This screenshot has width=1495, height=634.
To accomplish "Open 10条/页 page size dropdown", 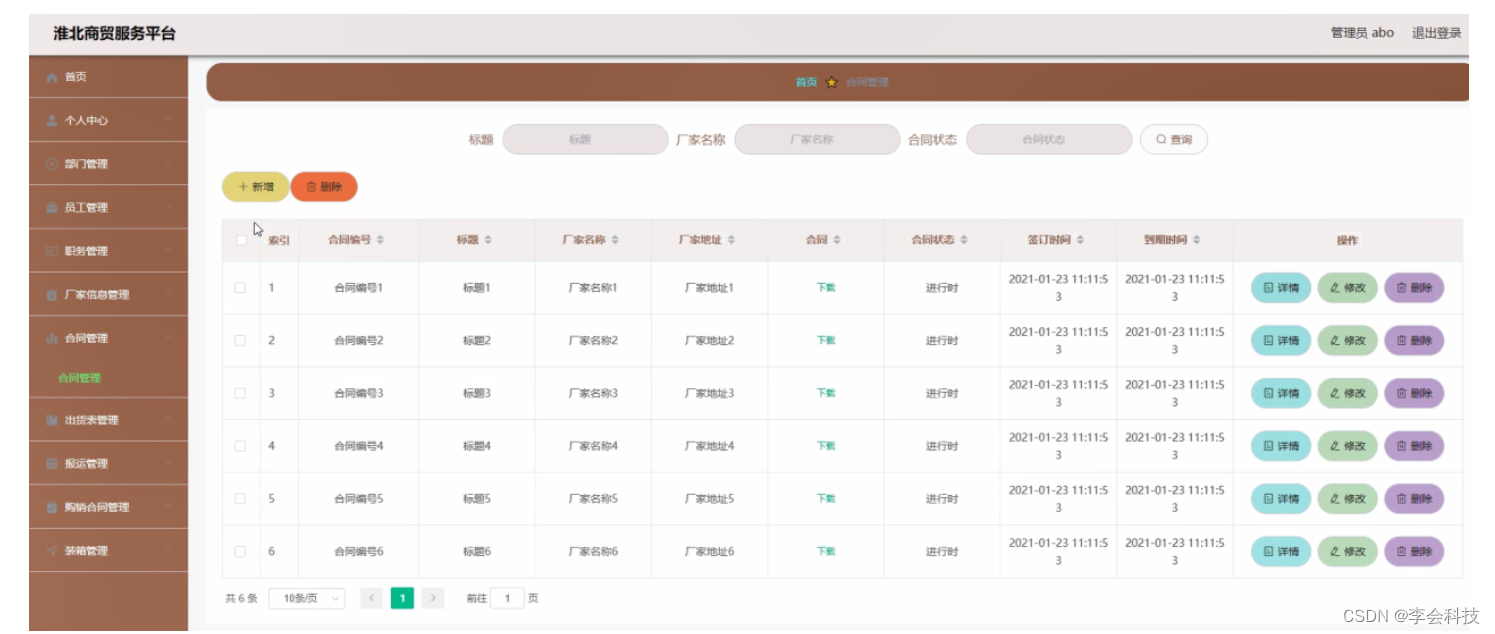I will 307,598.
